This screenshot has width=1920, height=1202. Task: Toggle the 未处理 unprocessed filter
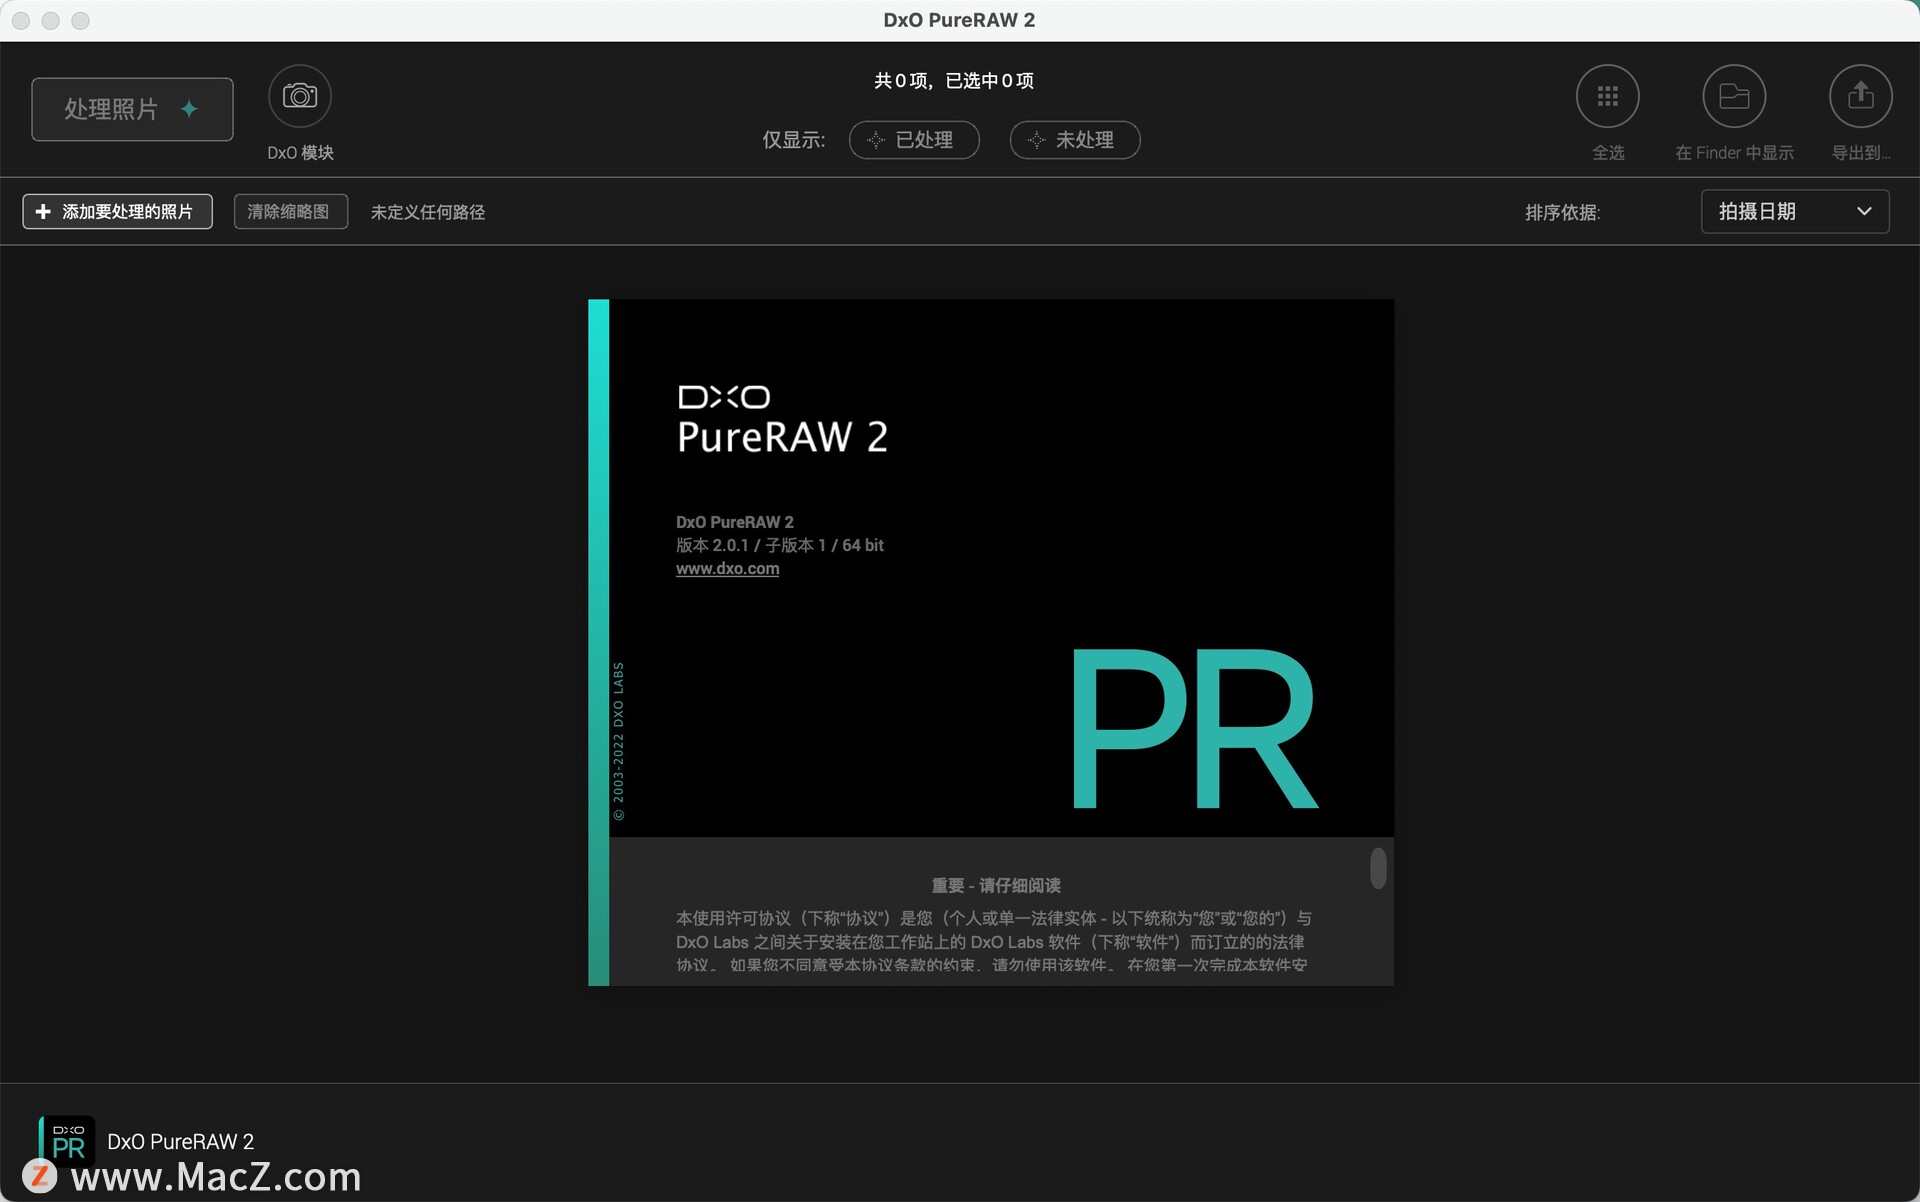click(x=1075, y=140)
